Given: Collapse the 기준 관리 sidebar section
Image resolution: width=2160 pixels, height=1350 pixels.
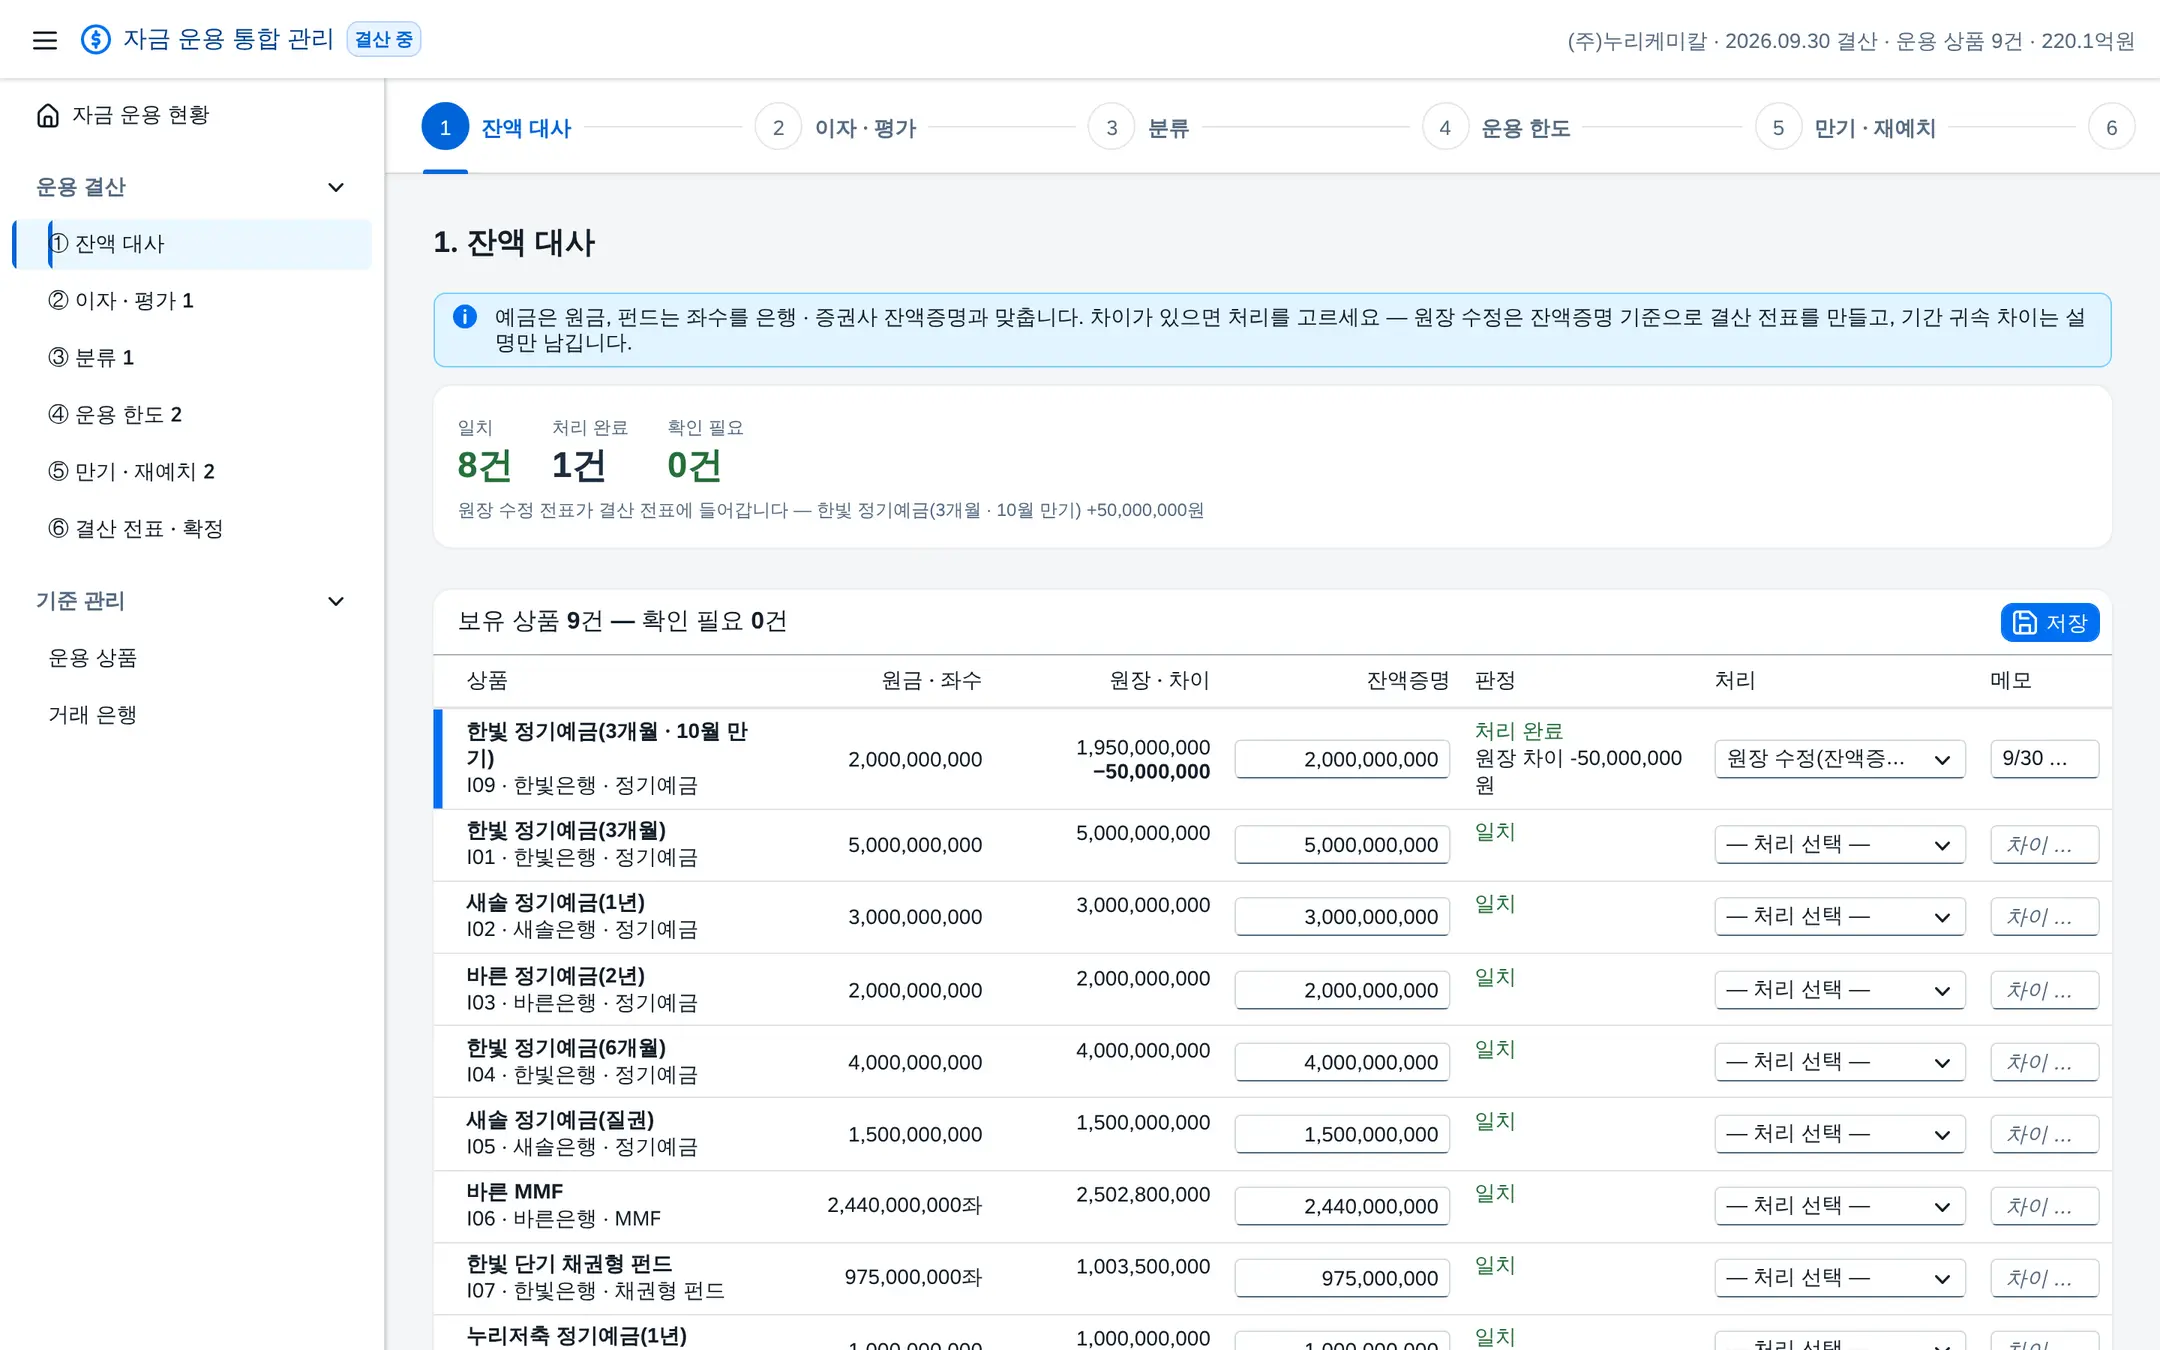Looking at the screenshot, I should (x=336, y=601).
